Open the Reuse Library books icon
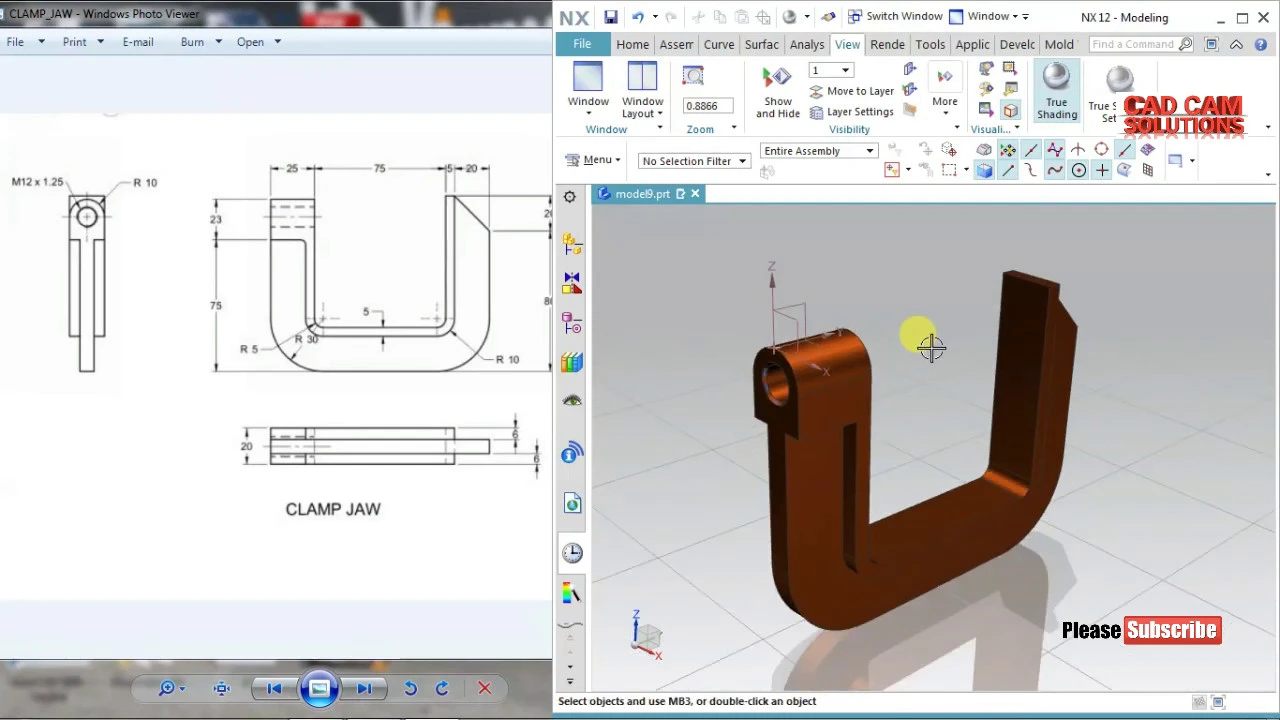Viewport: 1280px width, 720px height. coord(572,362)
